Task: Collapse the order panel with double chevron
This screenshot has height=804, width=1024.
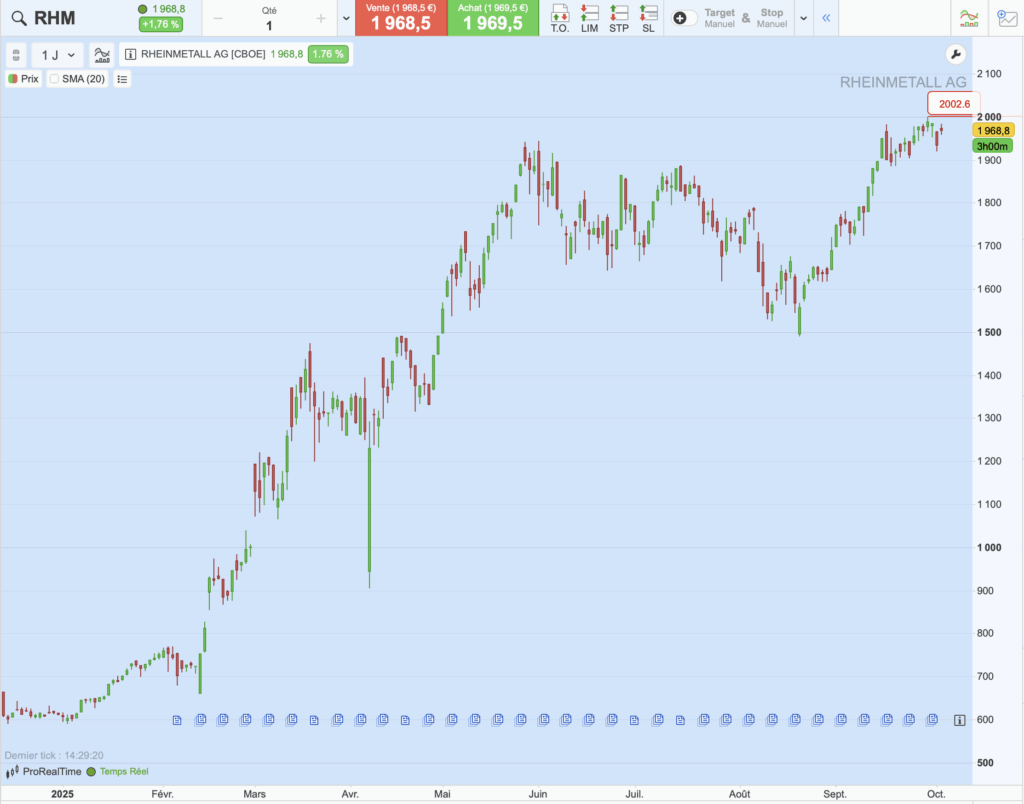Action: pyautogui.click(x=826, y=18)
